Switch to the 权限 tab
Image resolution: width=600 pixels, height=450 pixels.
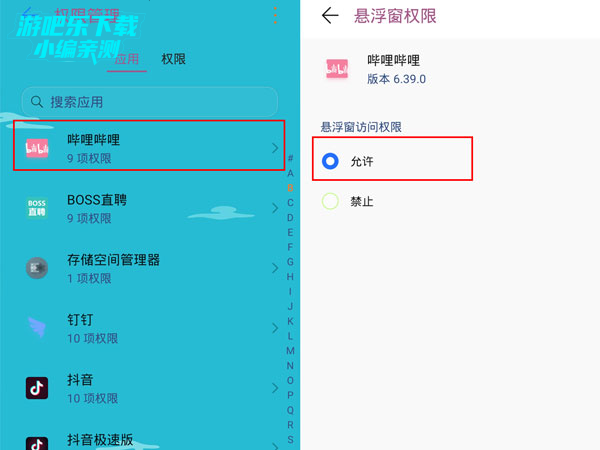tap(173, 59)
